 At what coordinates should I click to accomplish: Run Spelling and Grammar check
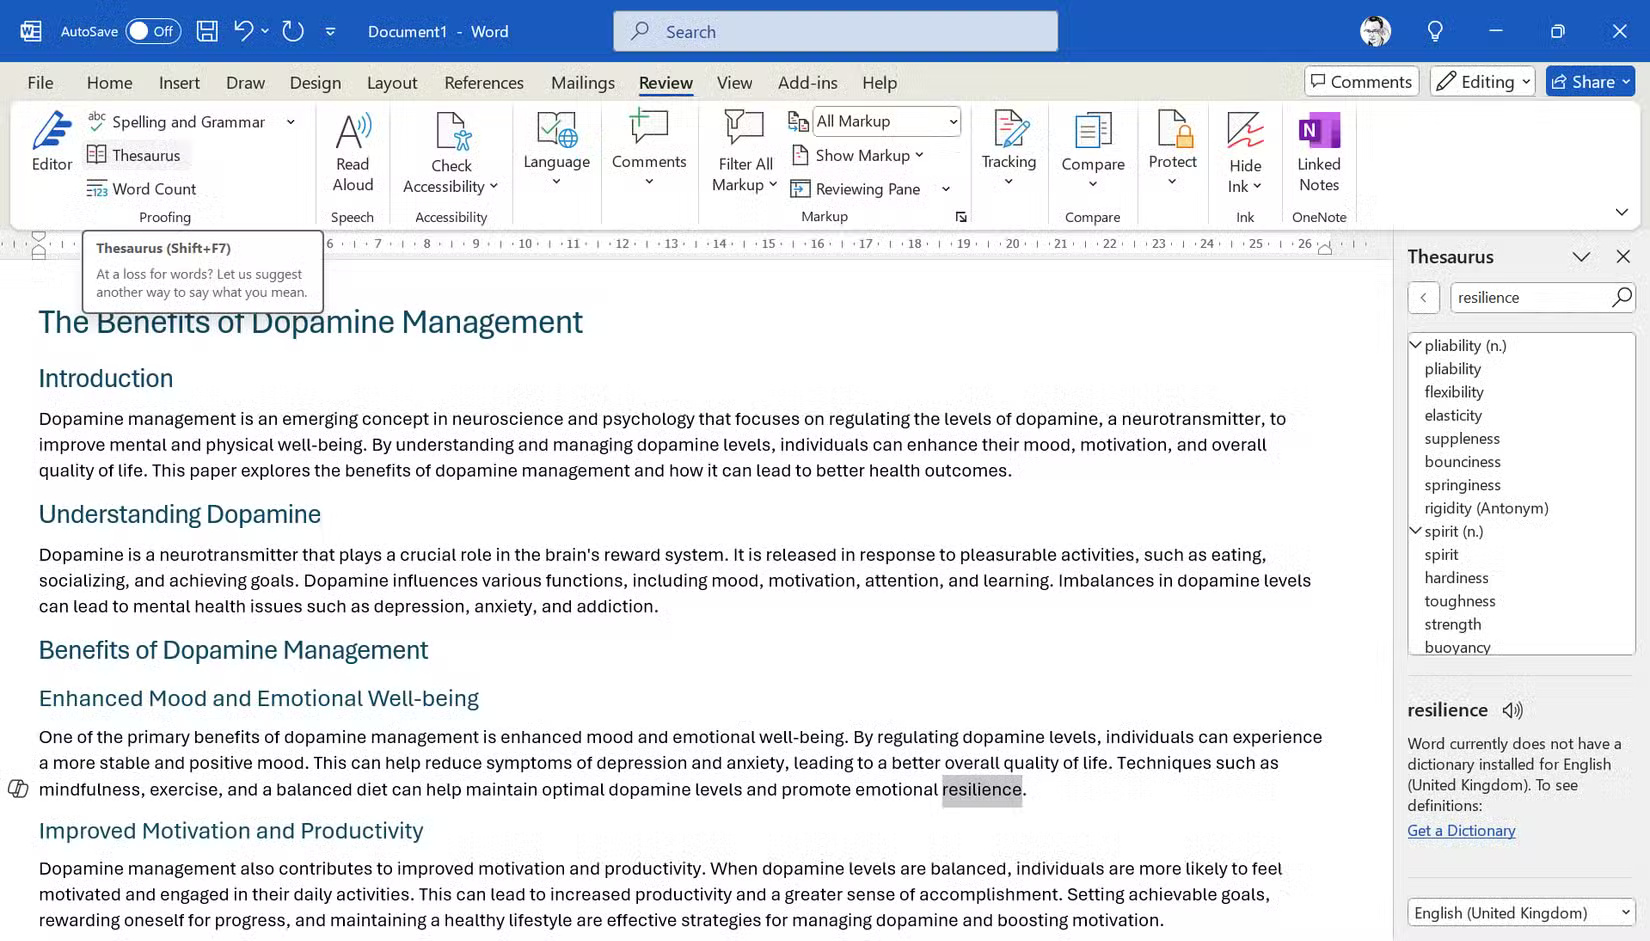click(179, 121)
